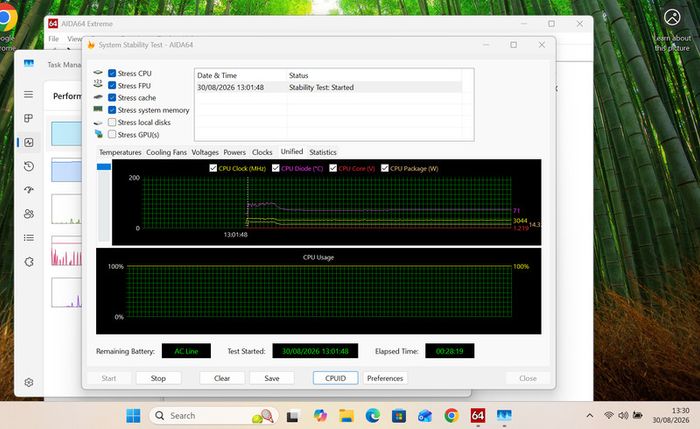Enable the Stress local disks checkbox

click(x=112, y=122)
